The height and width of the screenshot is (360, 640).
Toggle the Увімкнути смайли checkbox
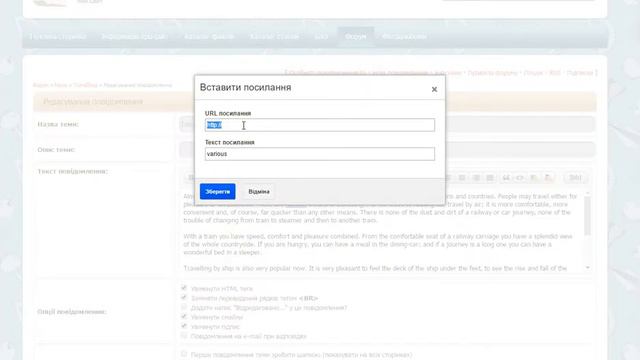click(184, 316)
